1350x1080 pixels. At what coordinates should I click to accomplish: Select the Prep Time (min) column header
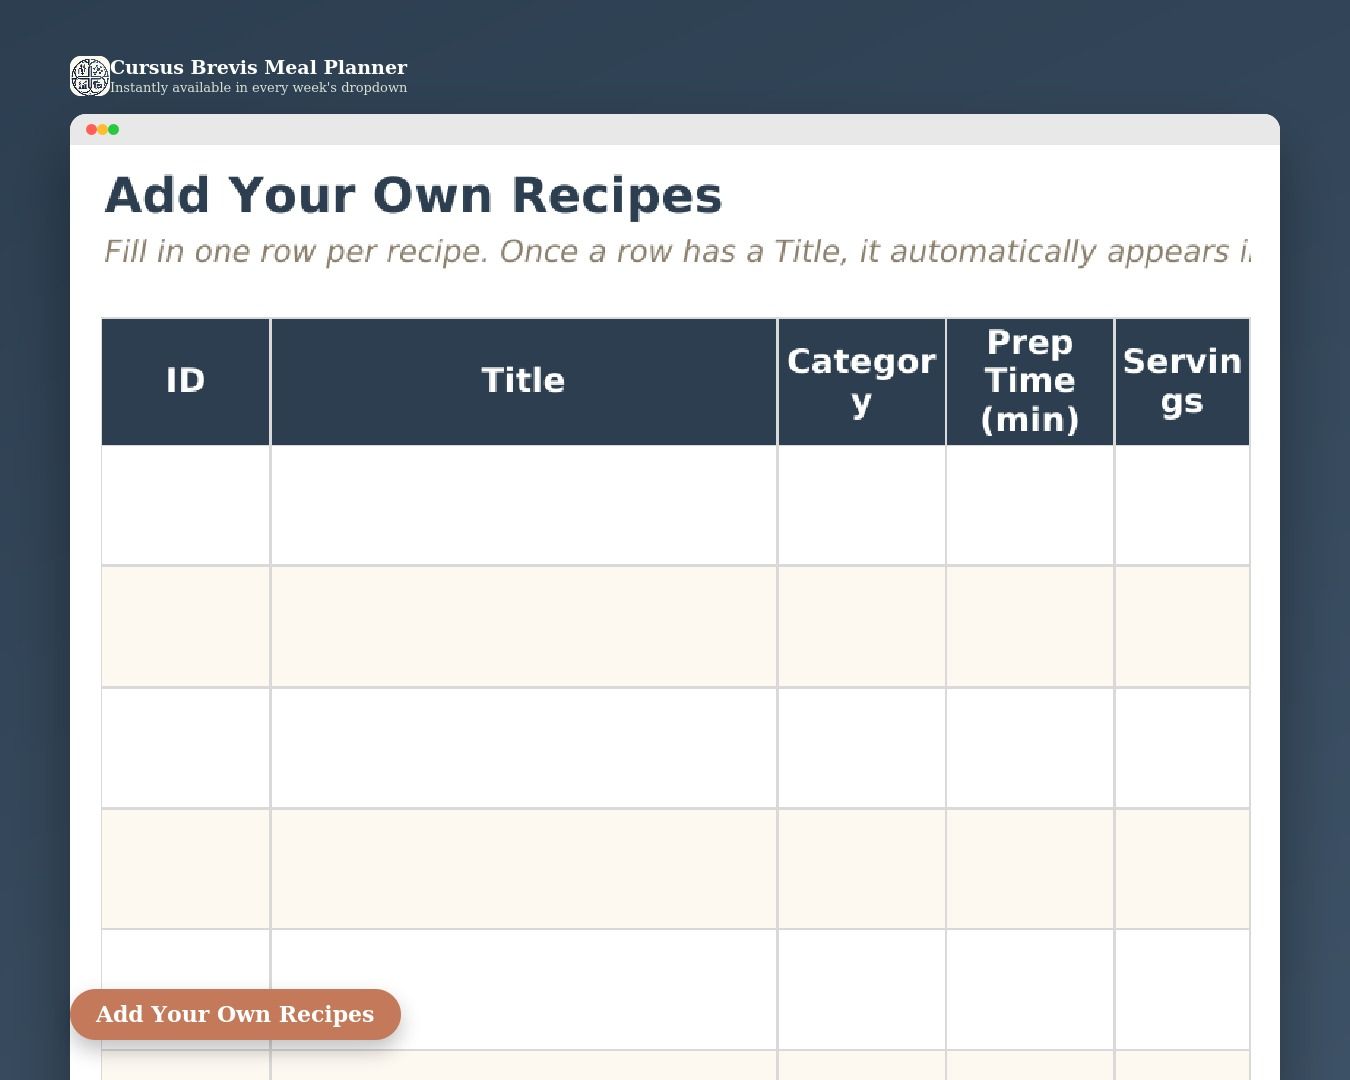click(1030, 381)
